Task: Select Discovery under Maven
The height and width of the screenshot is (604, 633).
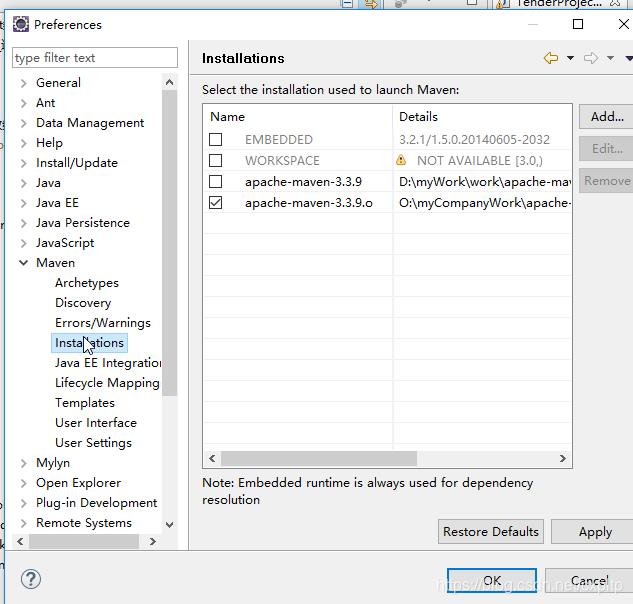Action: 83,303
